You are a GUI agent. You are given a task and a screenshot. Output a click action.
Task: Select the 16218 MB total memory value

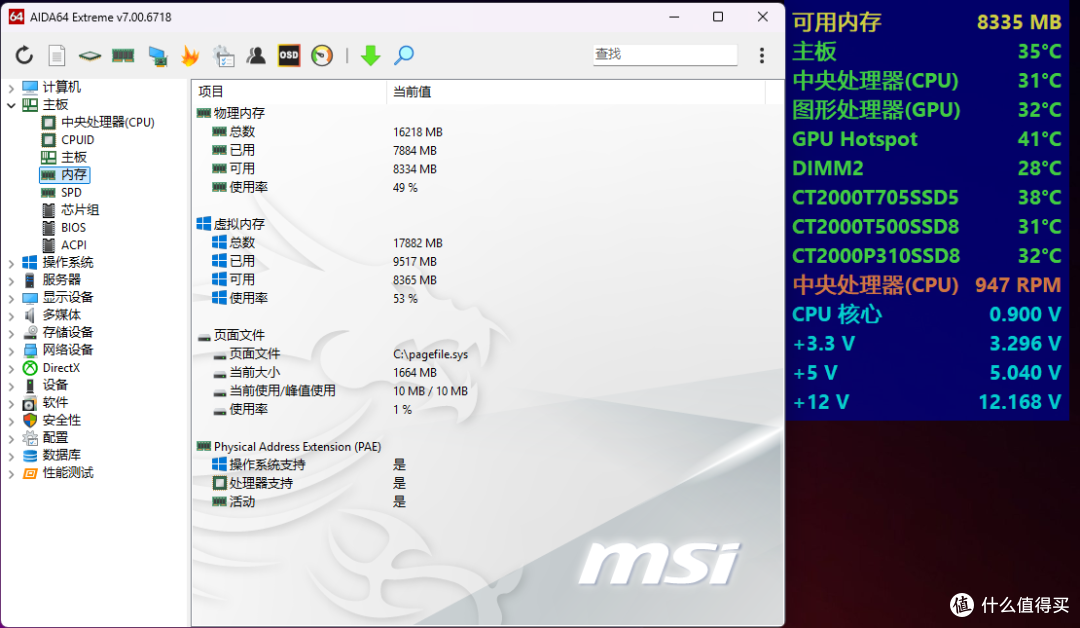pos(417,132)
